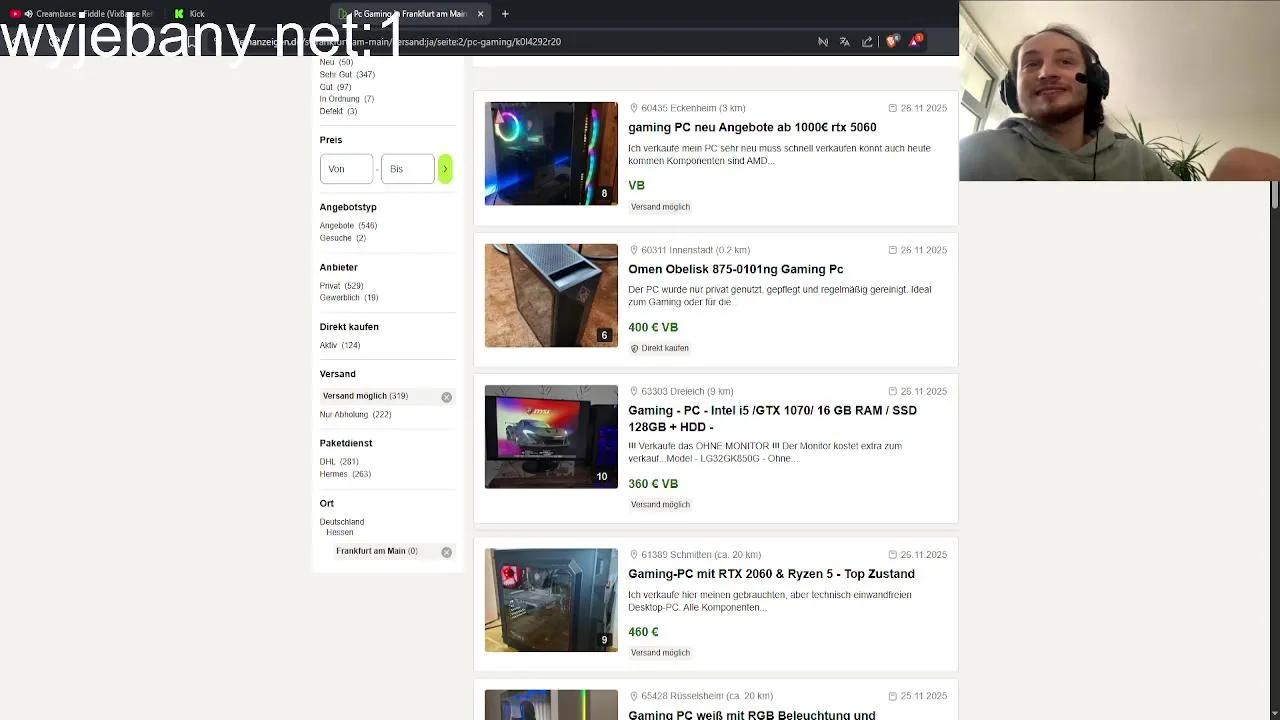Viewport: 1280px width, 720px height.
Task: Open thumbnail of Intel i5 GTX 1070 listing
Action: pos(551,437)
